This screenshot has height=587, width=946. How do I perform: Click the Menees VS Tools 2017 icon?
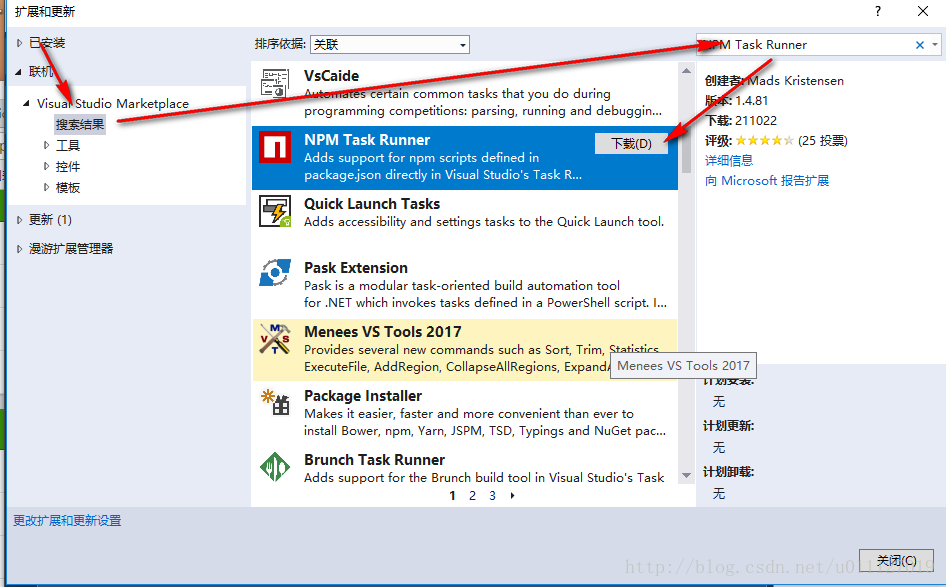pos(275,338)
